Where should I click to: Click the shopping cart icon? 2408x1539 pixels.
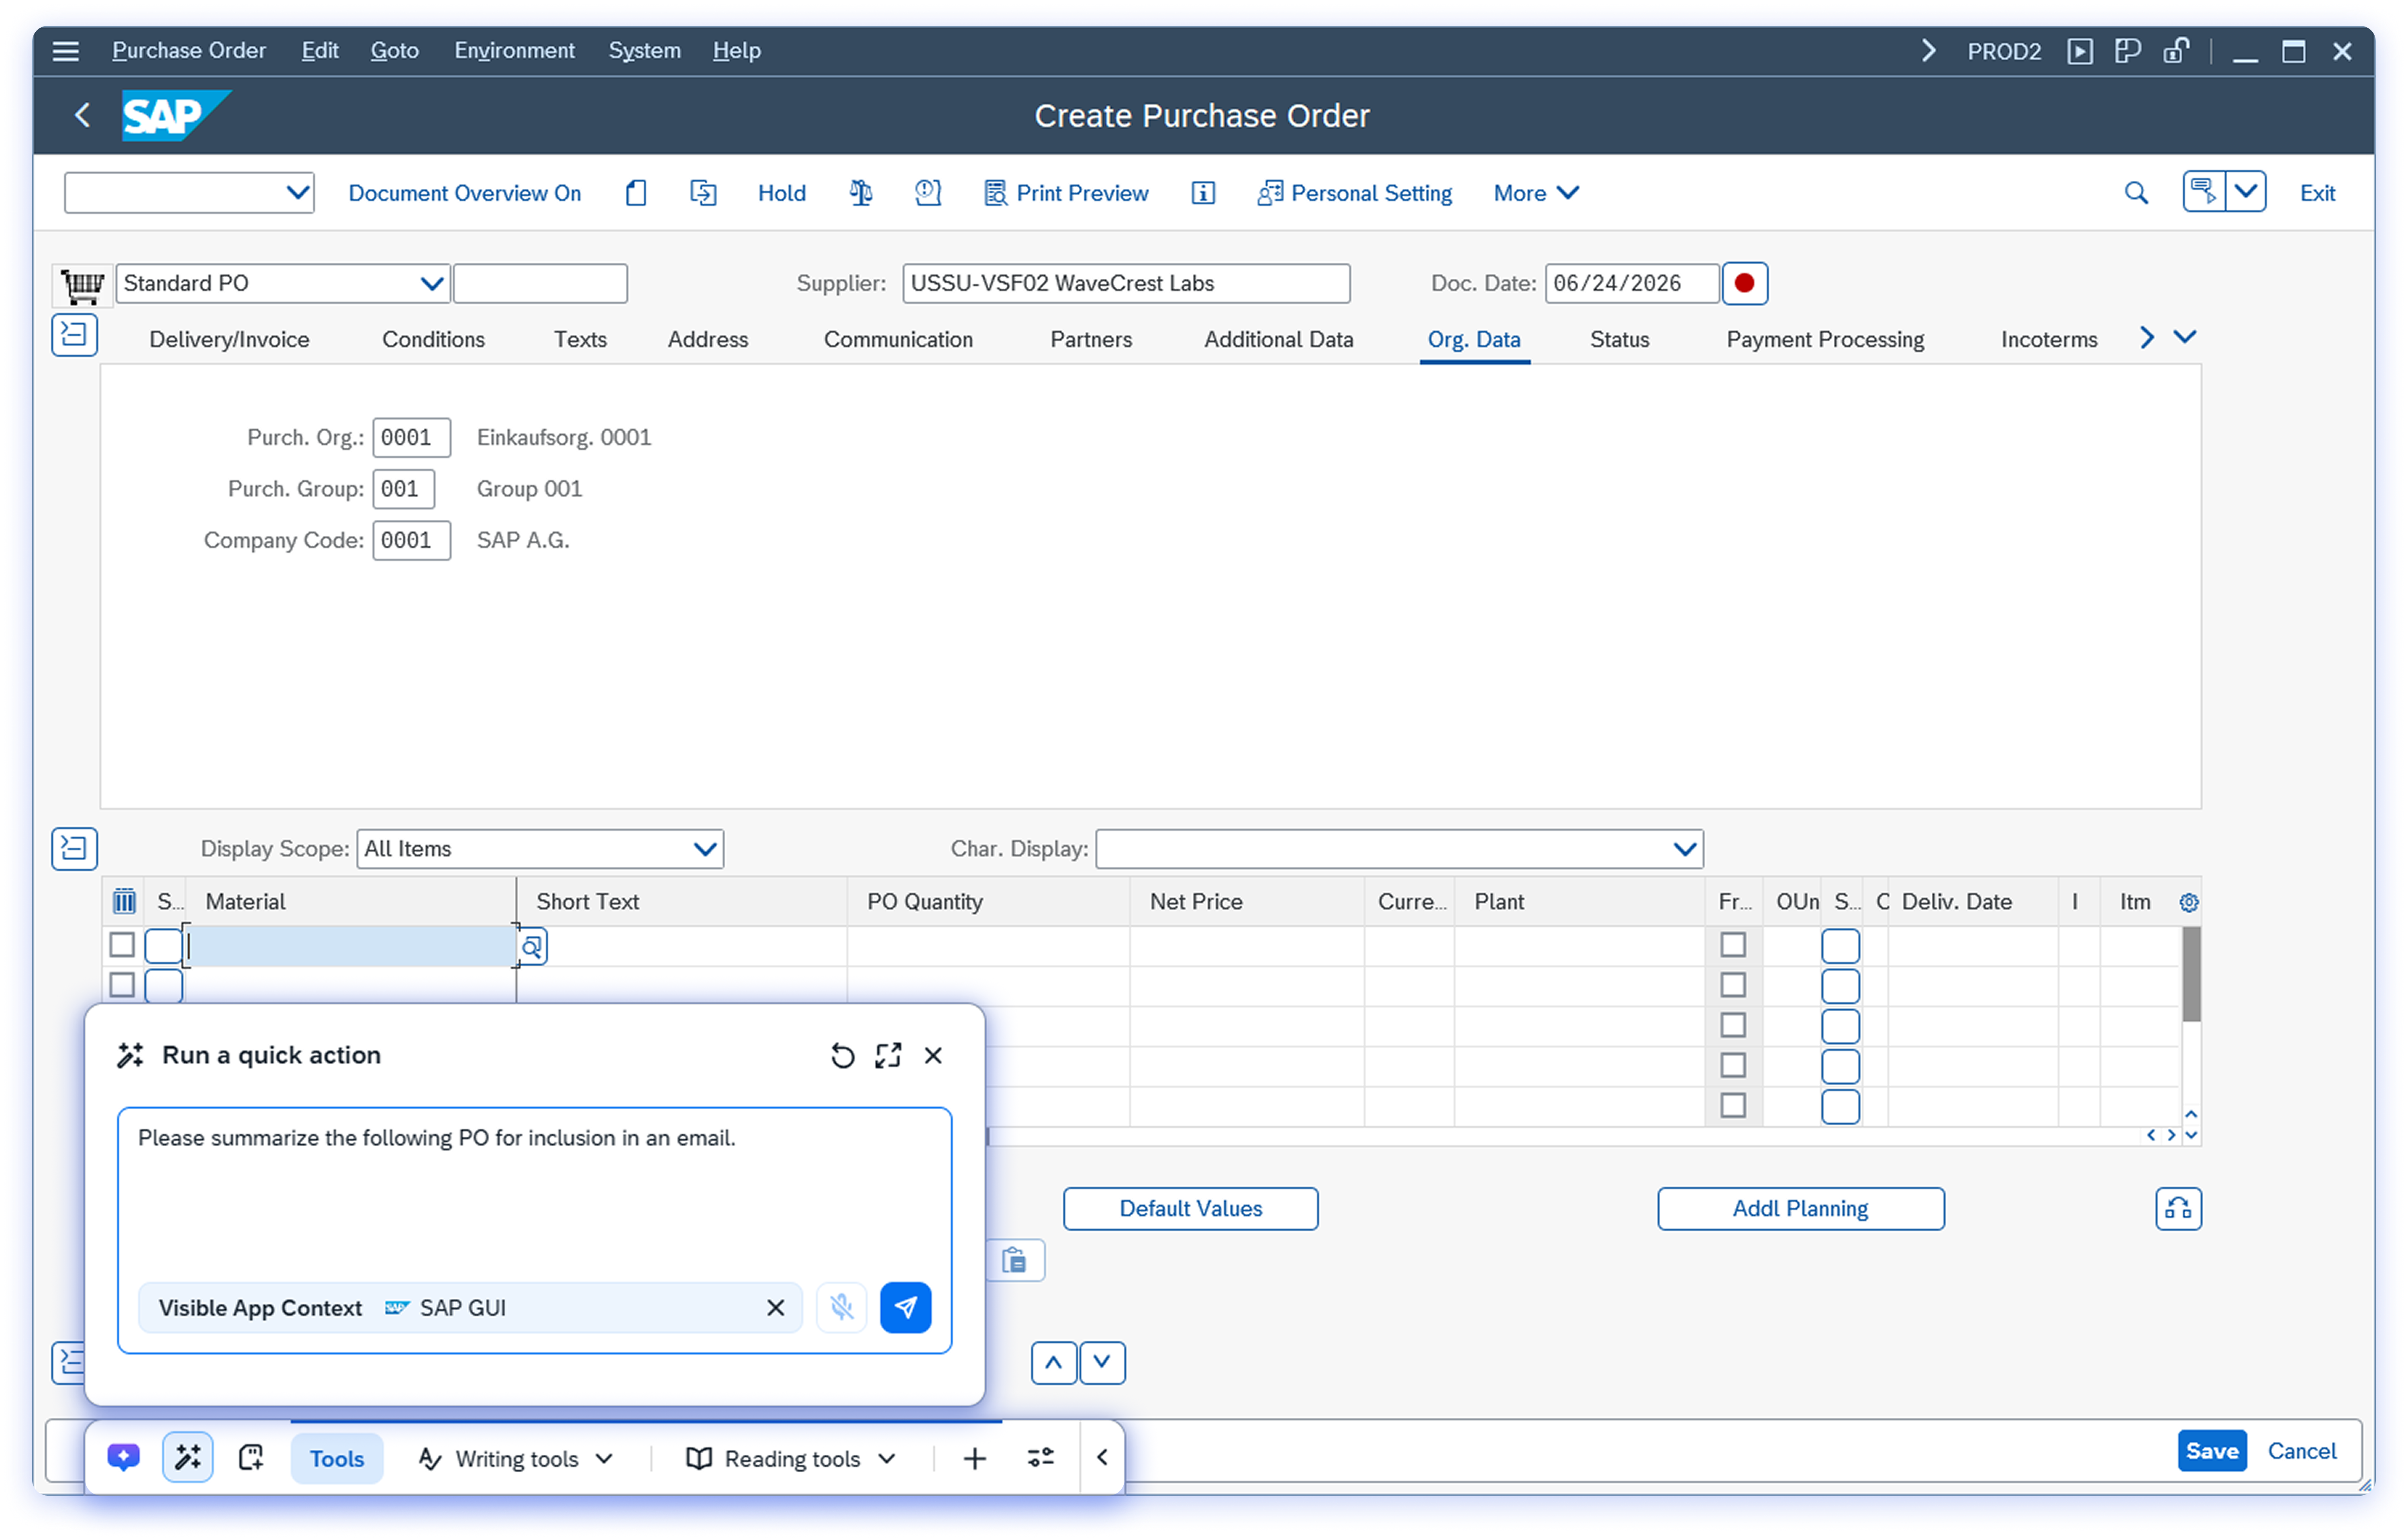coord(82,285)
